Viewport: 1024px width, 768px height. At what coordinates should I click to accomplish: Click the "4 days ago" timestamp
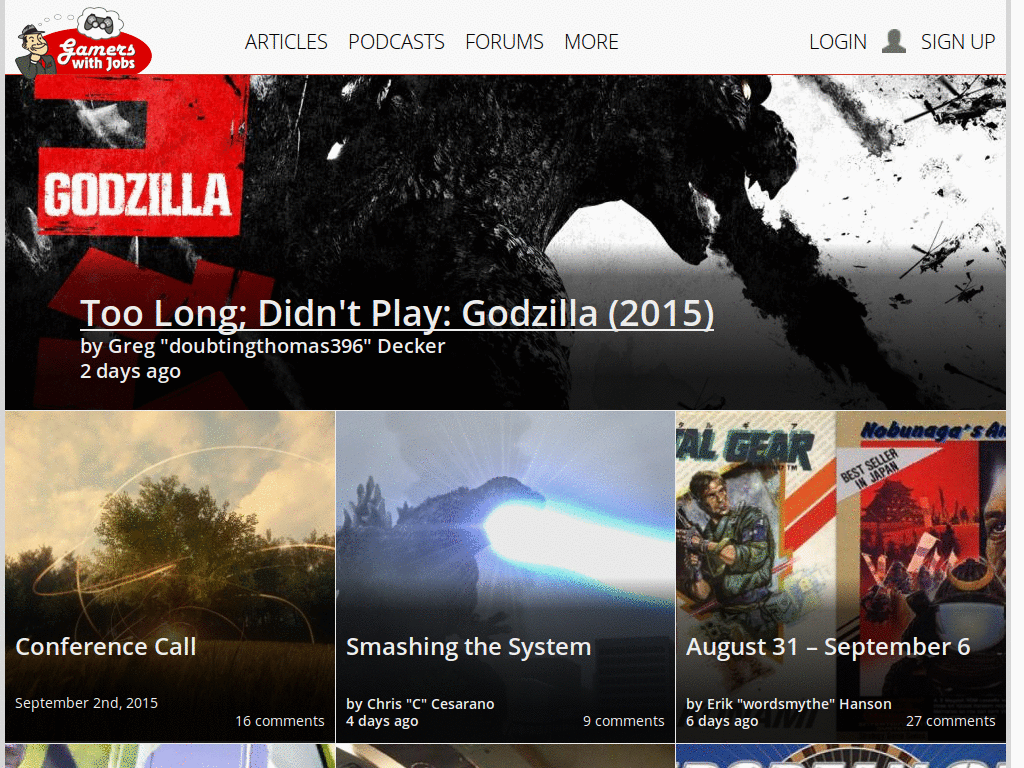point(382,721)
